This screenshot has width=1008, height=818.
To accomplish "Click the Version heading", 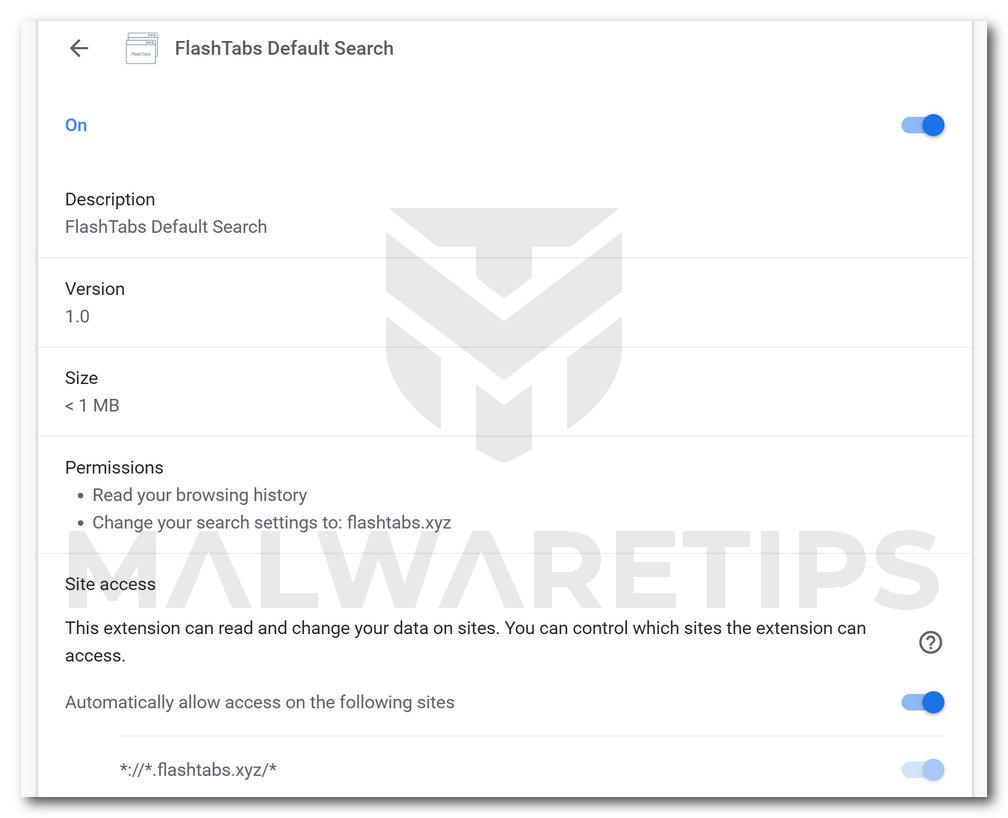I will coord(95,289).
